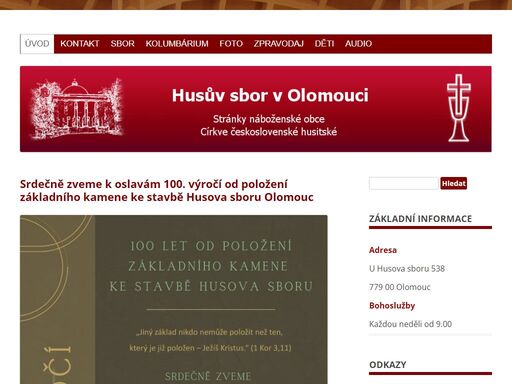Open the SBOR menu item
The width and height of the screenshot is (512, 384).
point(122,44)
